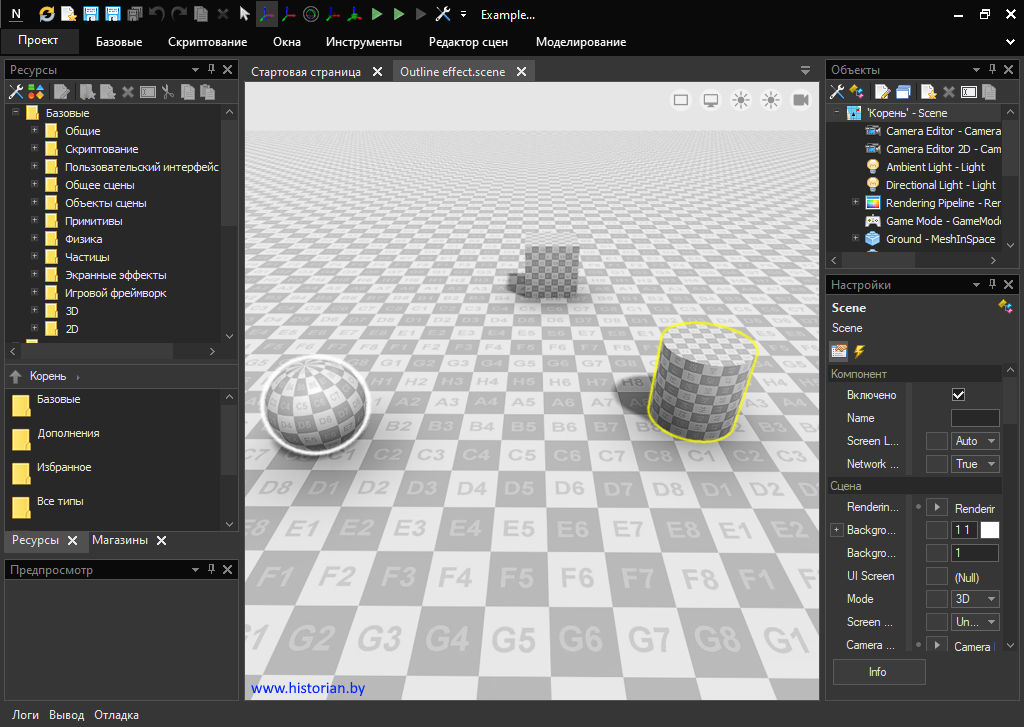This screenshot has width=1024, height=727.
Task: Click the white Background color swatch
Action: click(989, 530)
